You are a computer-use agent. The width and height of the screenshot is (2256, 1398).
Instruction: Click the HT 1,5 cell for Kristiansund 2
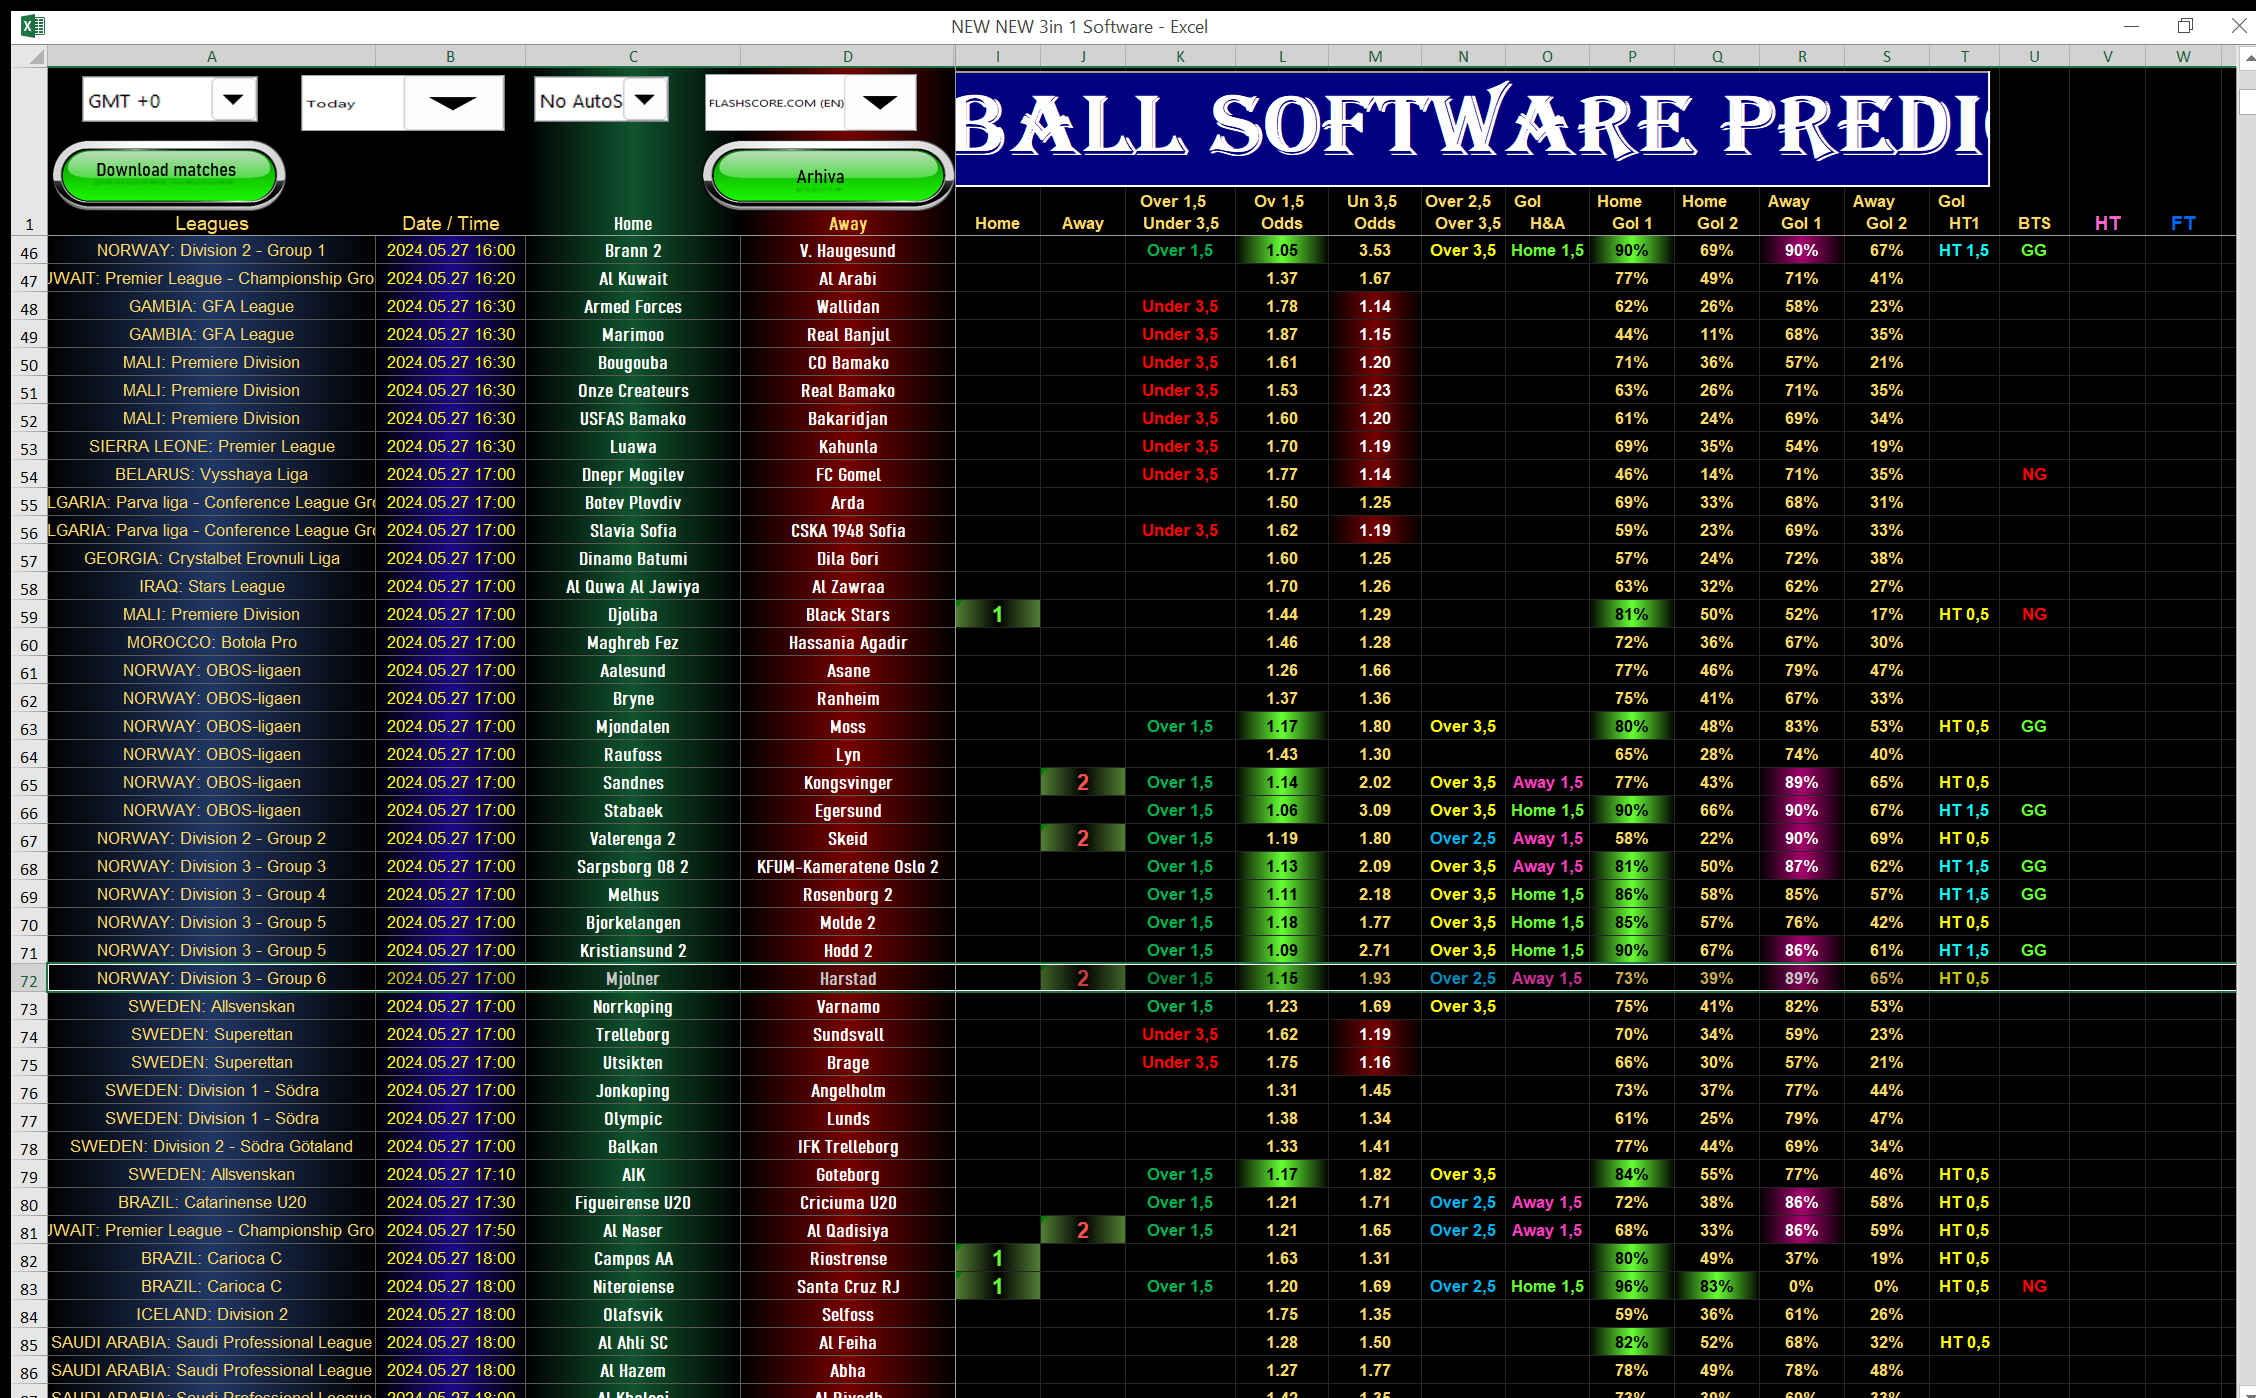click(1963, 950)
